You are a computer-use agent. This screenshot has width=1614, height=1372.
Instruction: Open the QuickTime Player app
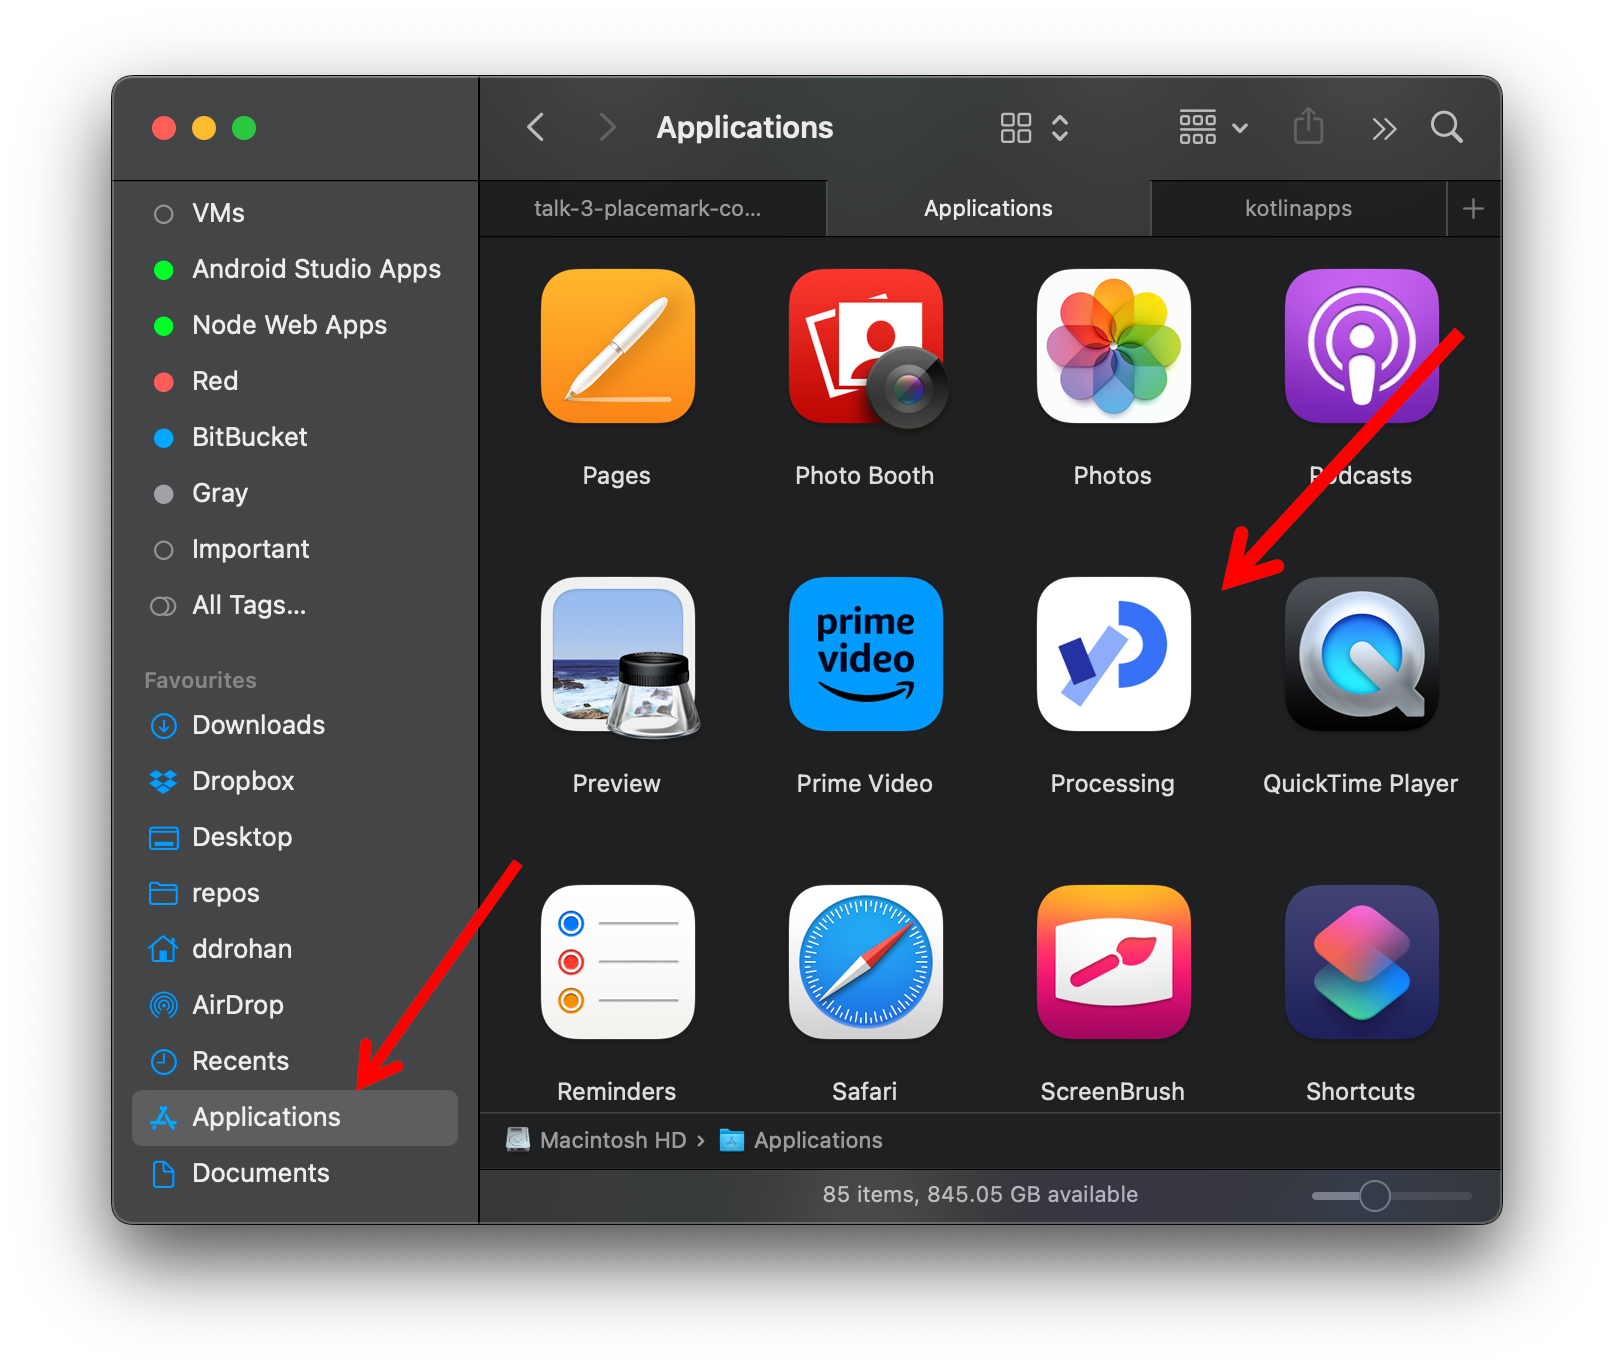1361,654
